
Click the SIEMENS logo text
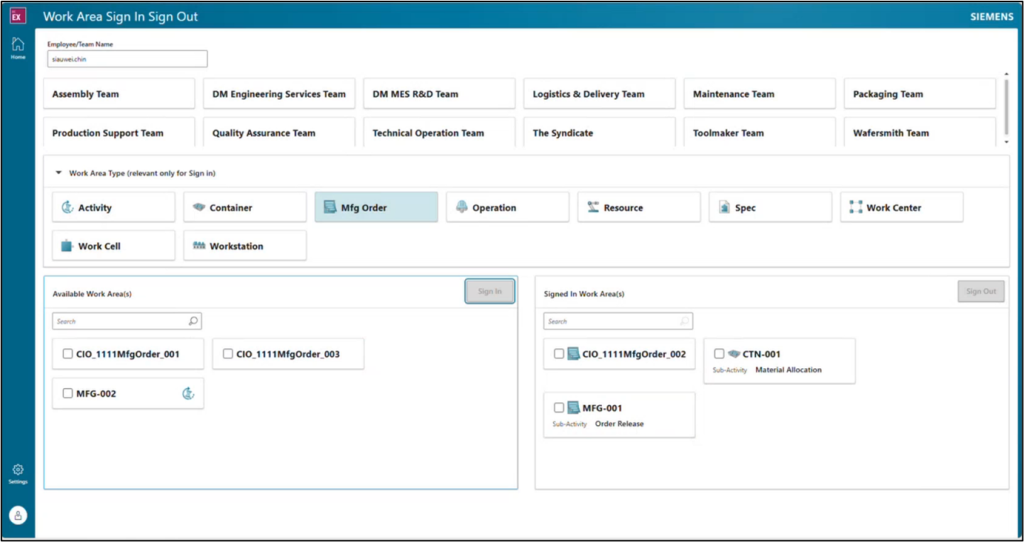click(x=991, y=16)
